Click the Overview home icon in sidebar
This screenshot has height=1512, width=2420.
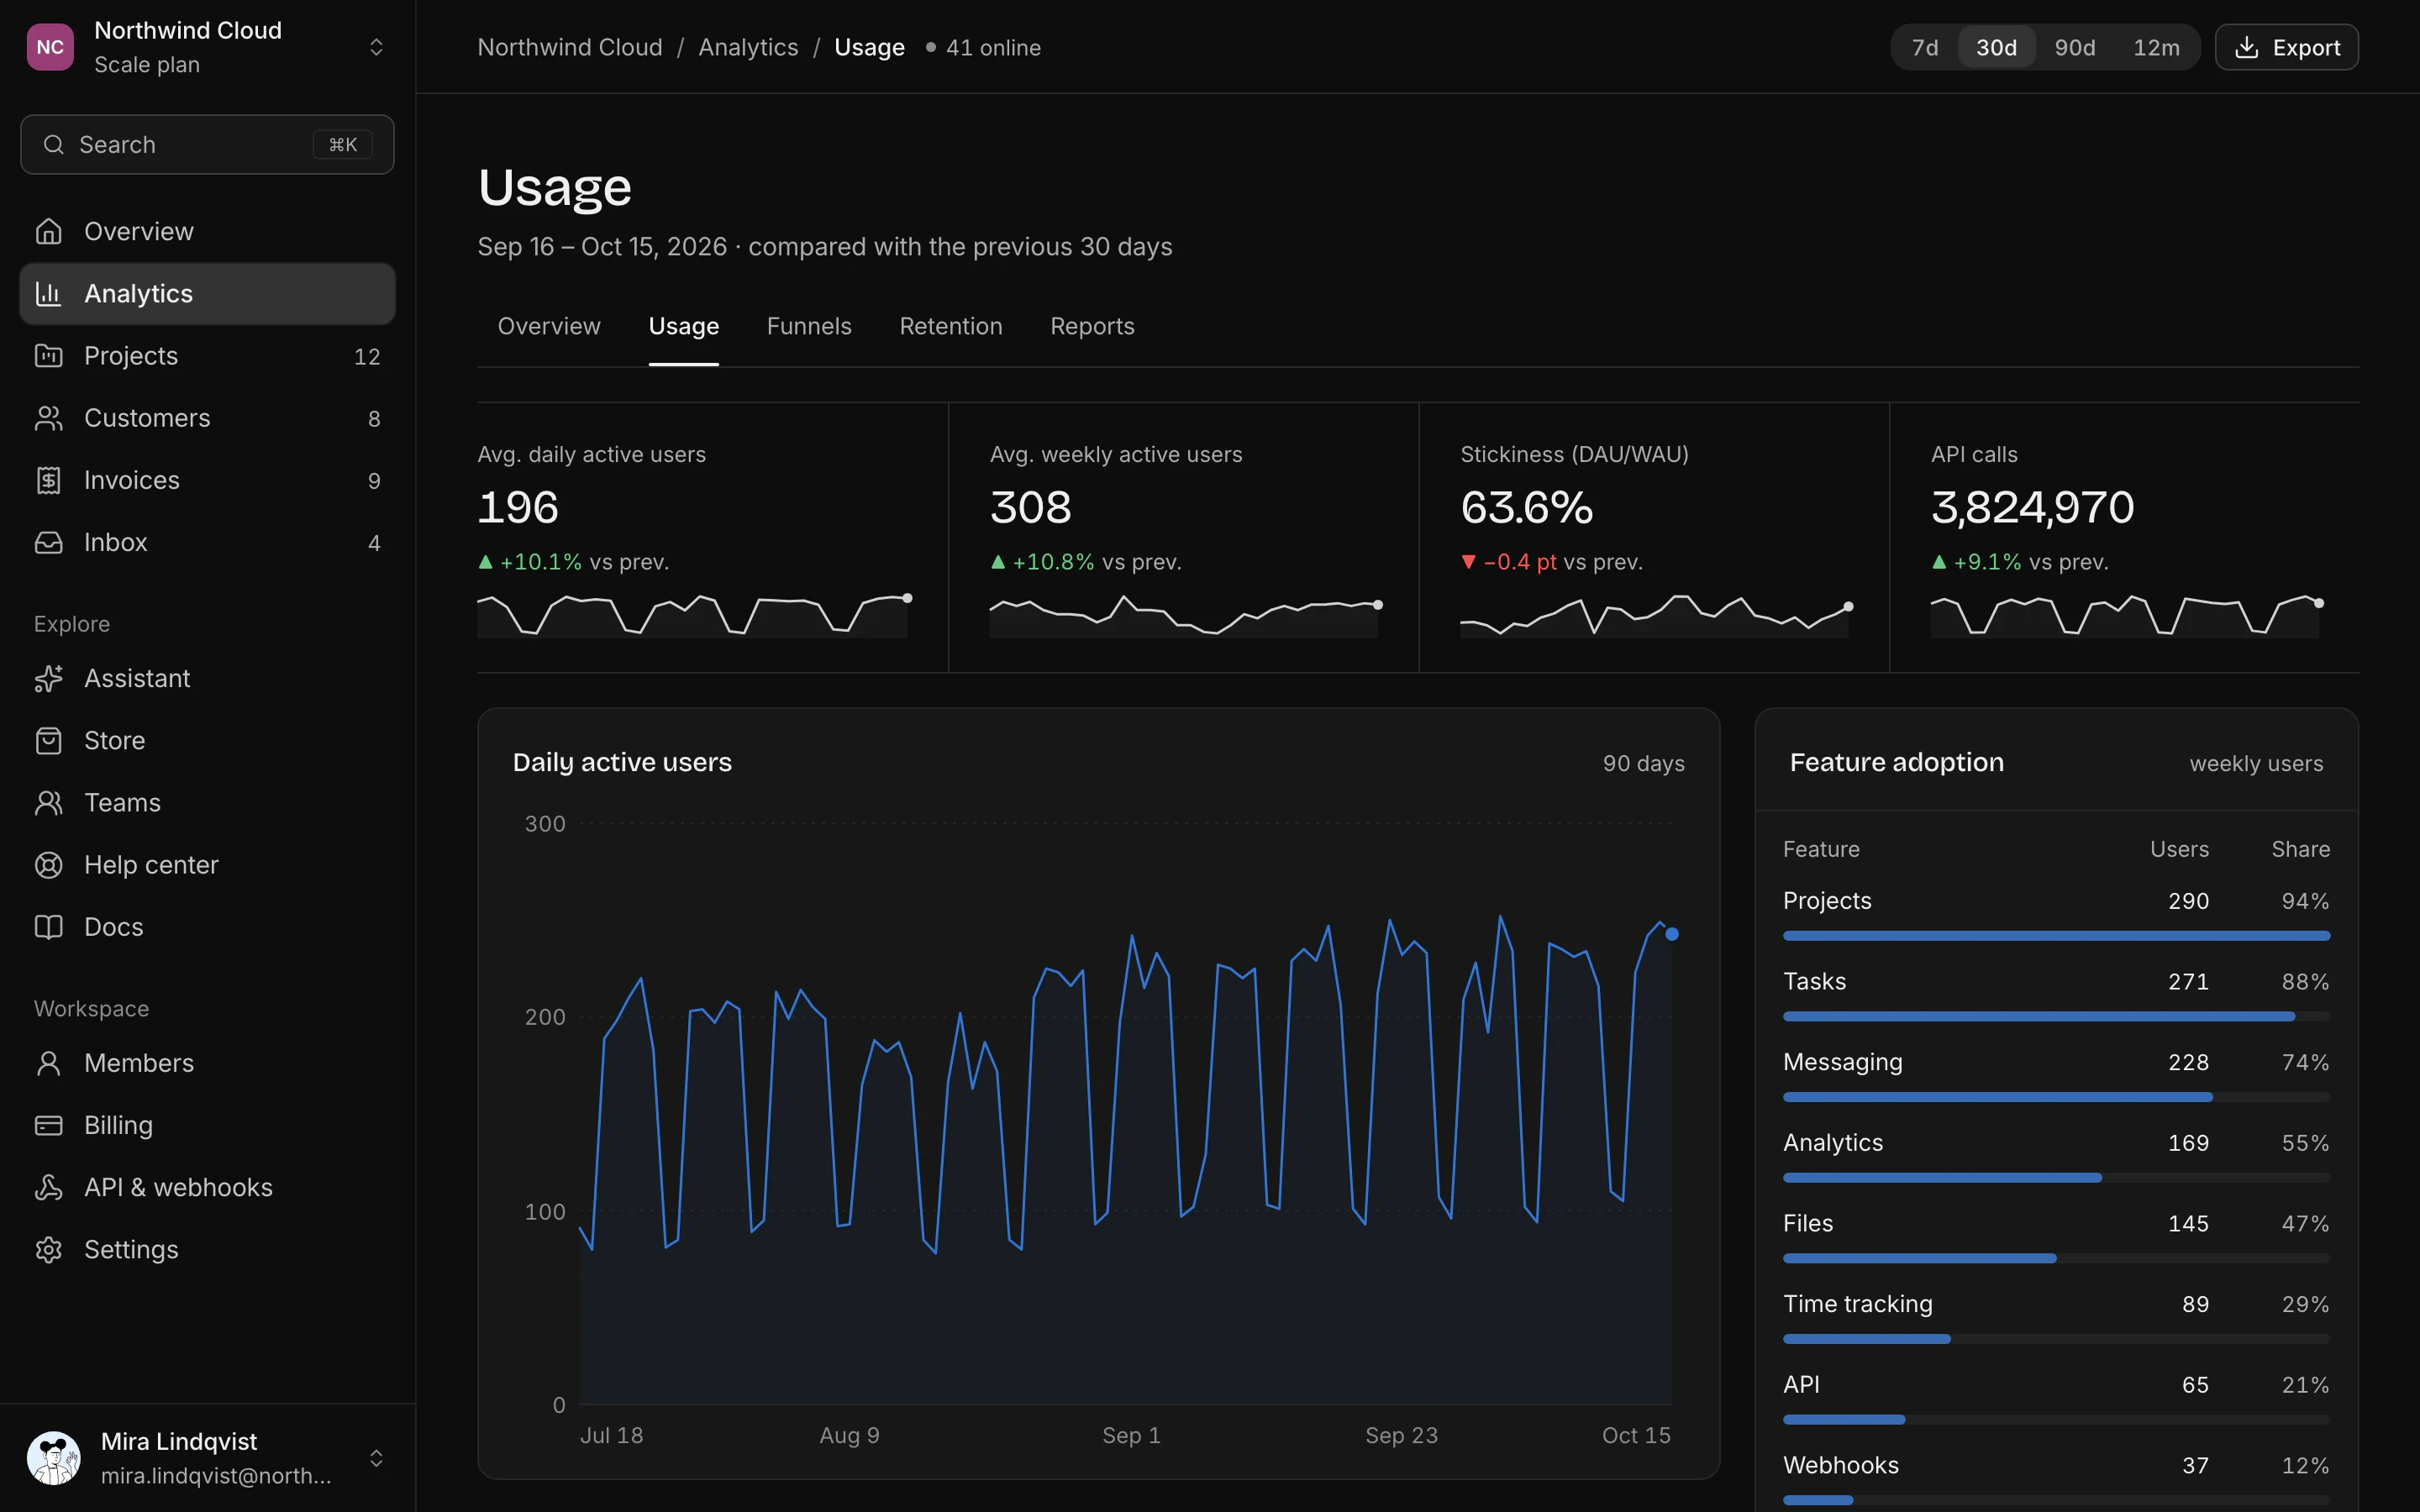[x=48, y=231]
